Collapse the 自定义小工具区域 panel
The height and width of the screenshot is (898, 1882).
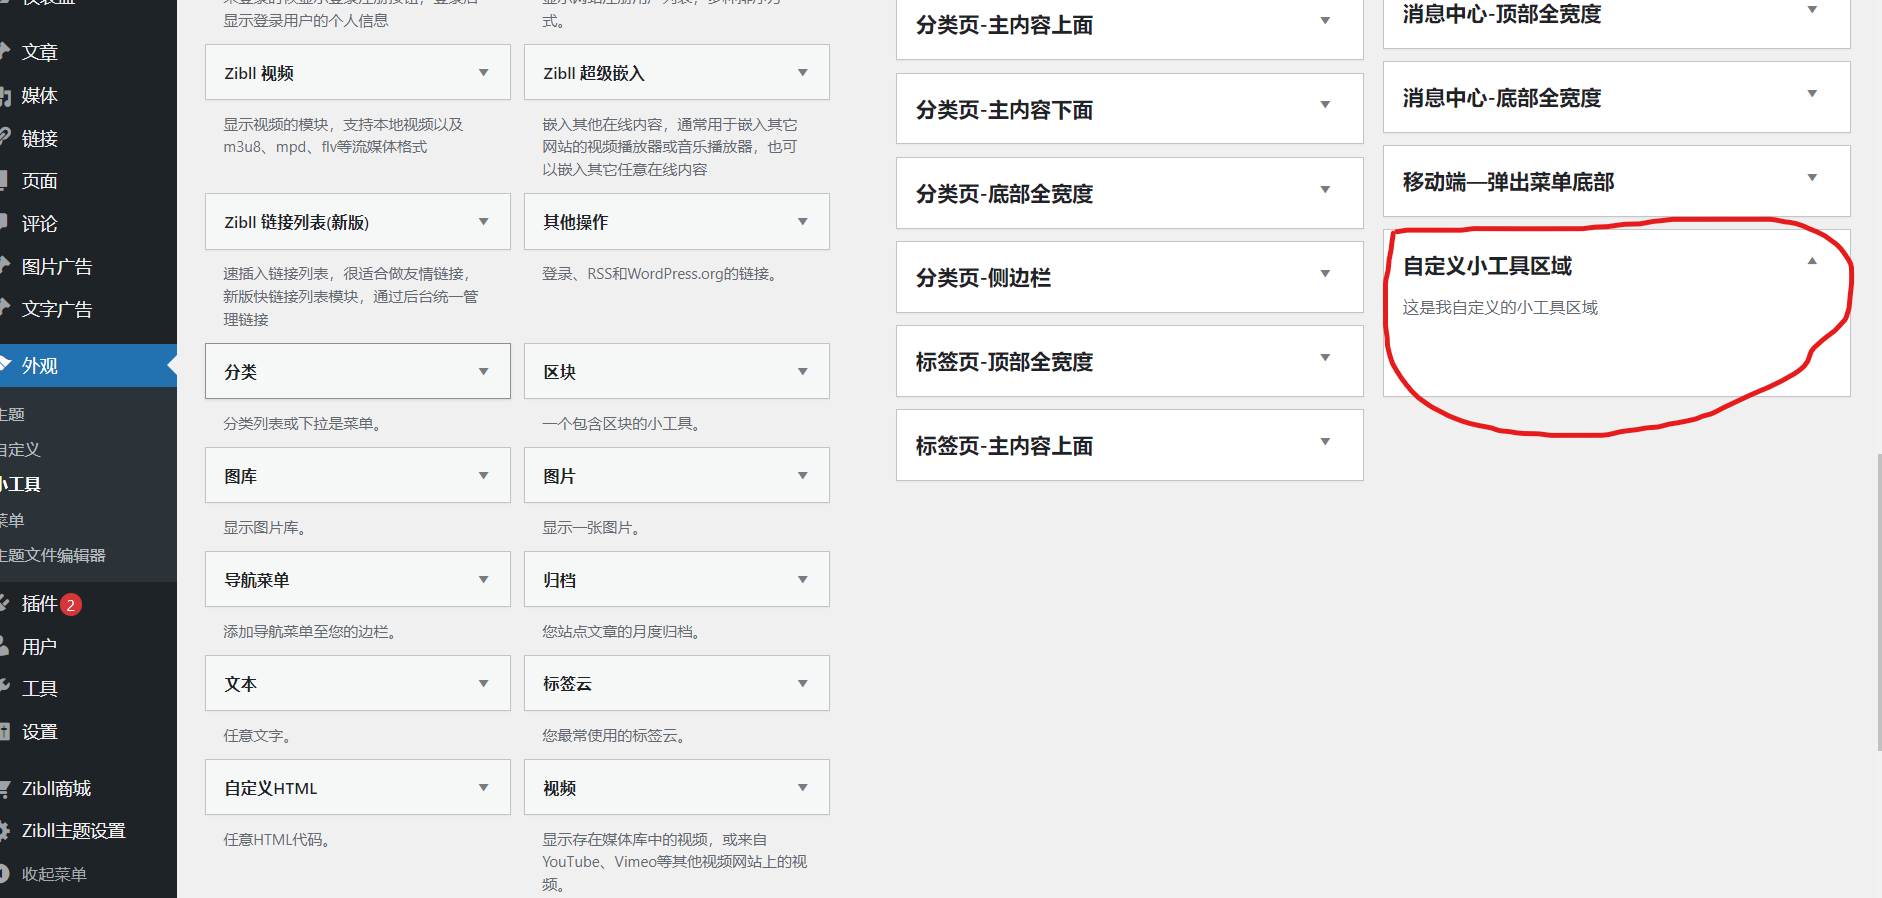point(1811,262)
